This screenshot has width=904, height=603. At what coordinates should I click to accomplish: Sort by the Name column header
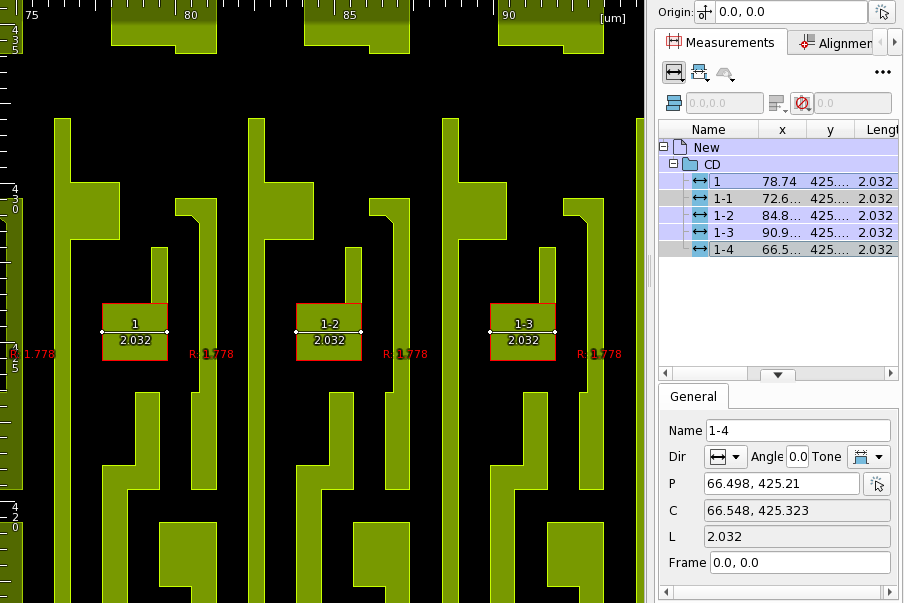[x=709, y=130]
